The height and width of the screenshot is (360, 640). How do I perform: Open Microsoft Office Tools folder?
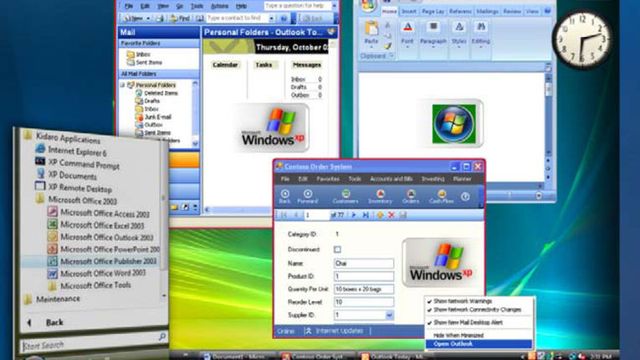point(89,285)
